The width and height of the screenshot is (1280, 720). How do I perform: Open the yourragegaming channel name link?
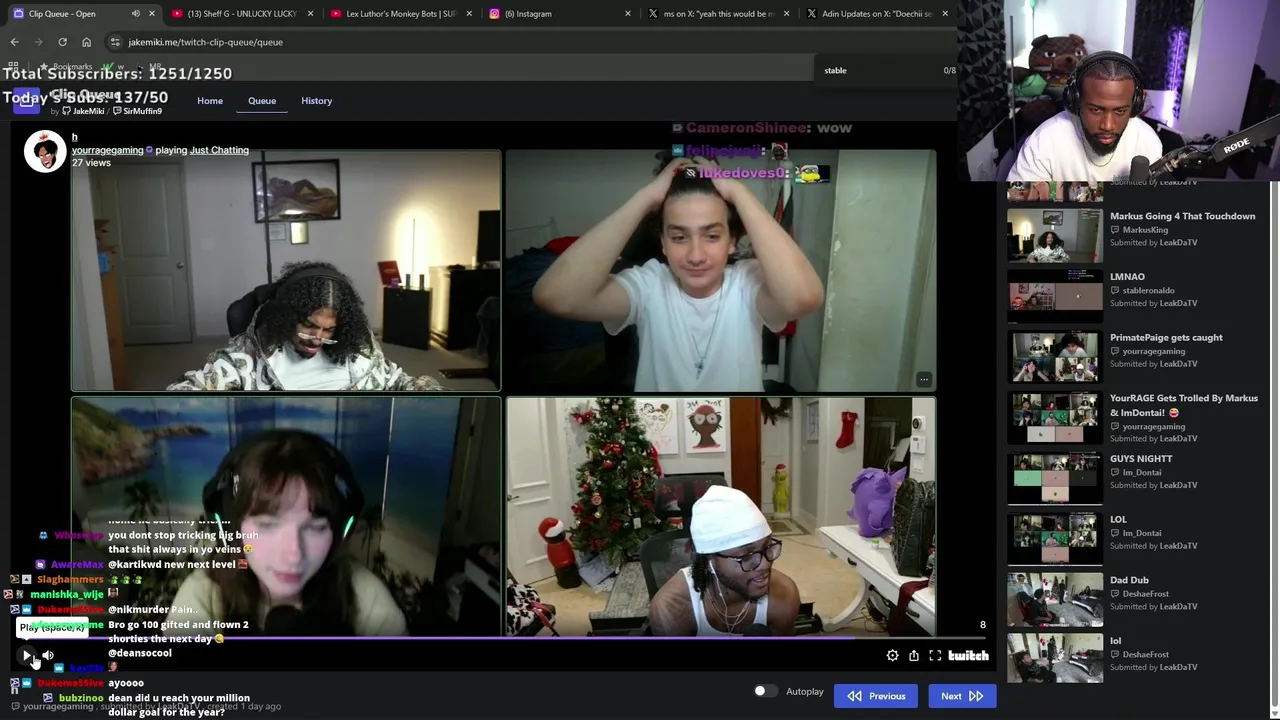pyautogui.click(x=107, y=150)
